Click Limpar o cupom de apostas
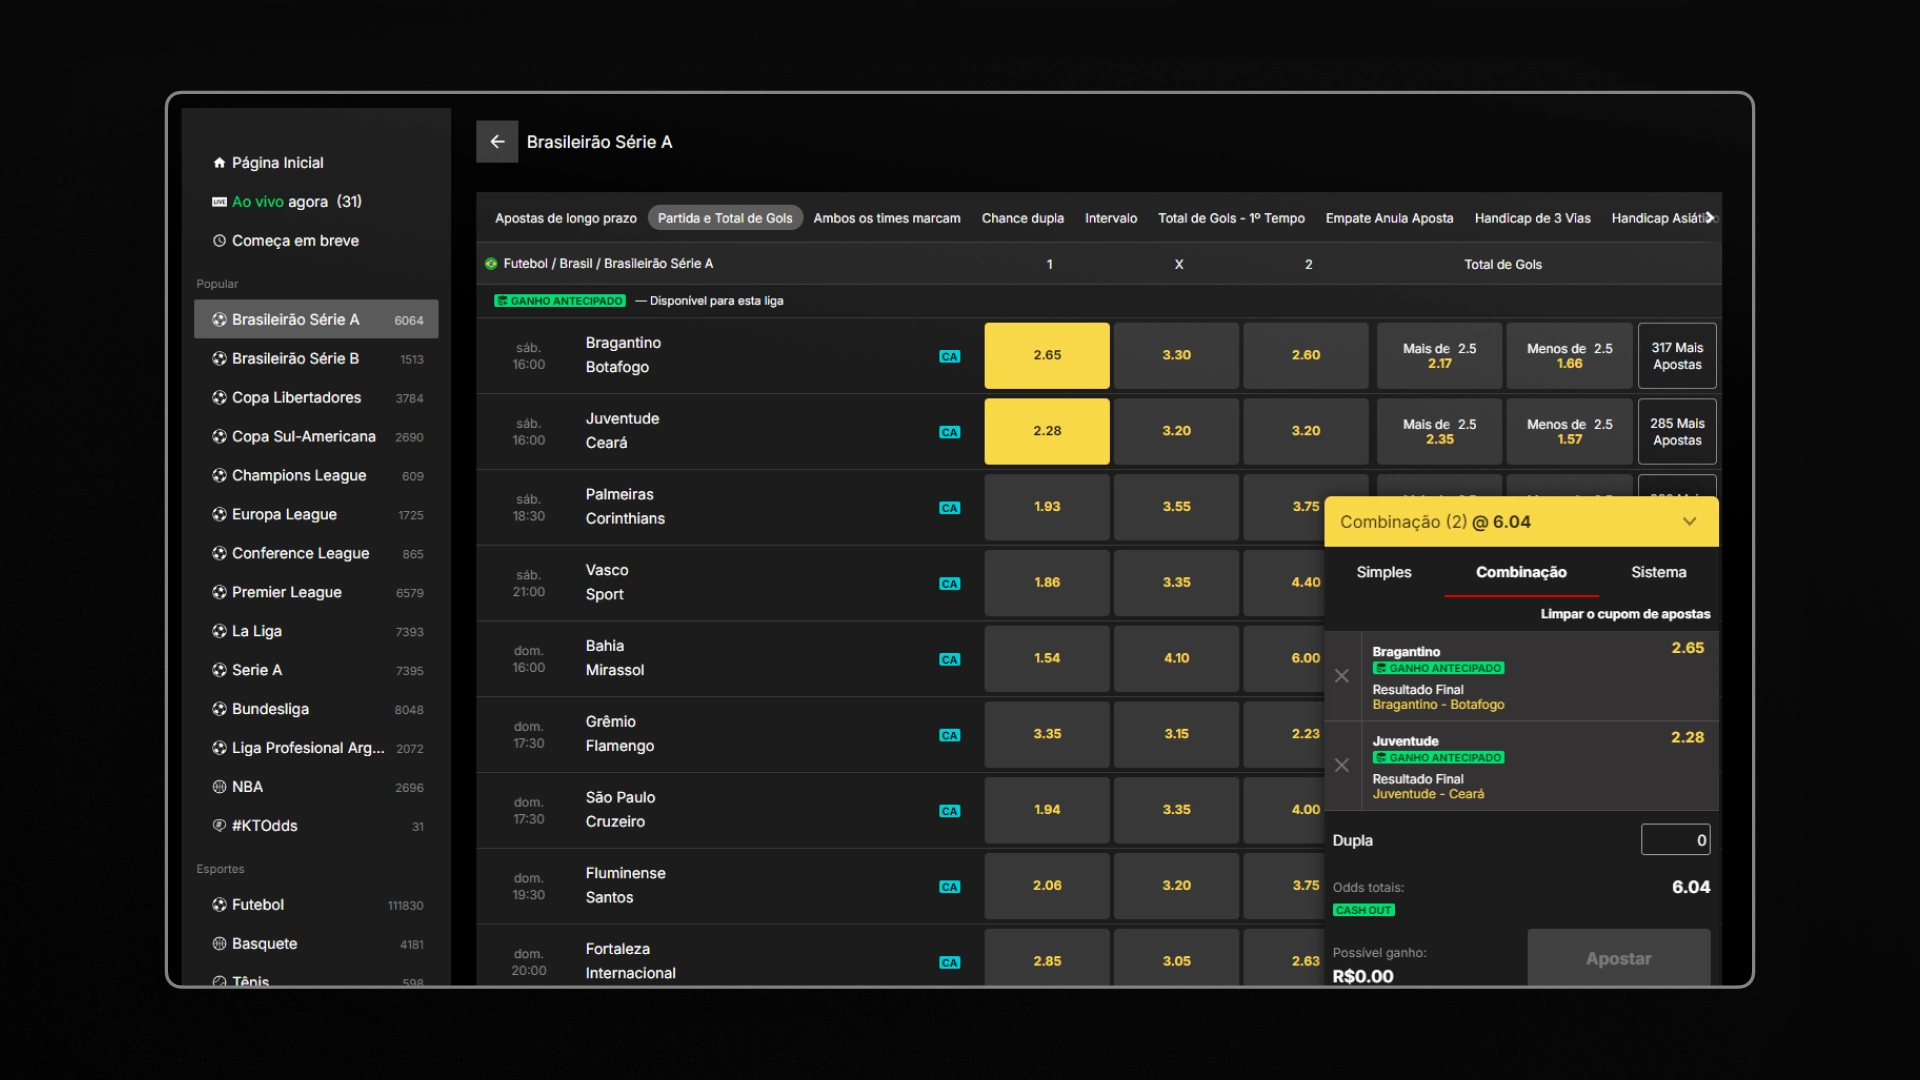This screenshot has height=1080, width=1920. tap(1625, 615)
